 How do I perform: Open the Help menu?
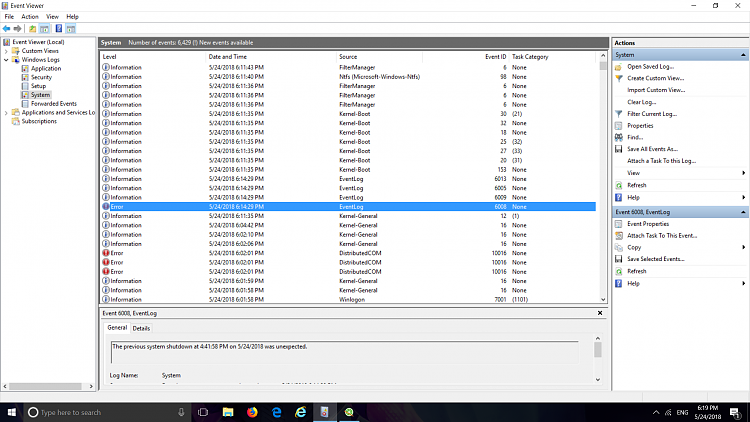click(x=72, y=17)
